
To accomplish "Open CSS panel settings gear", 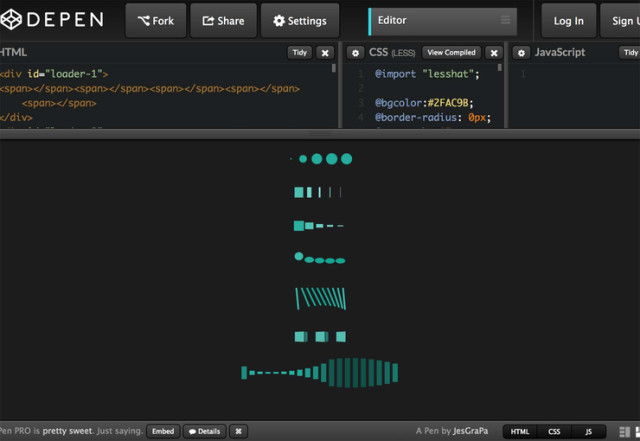I will pos(355,52).
